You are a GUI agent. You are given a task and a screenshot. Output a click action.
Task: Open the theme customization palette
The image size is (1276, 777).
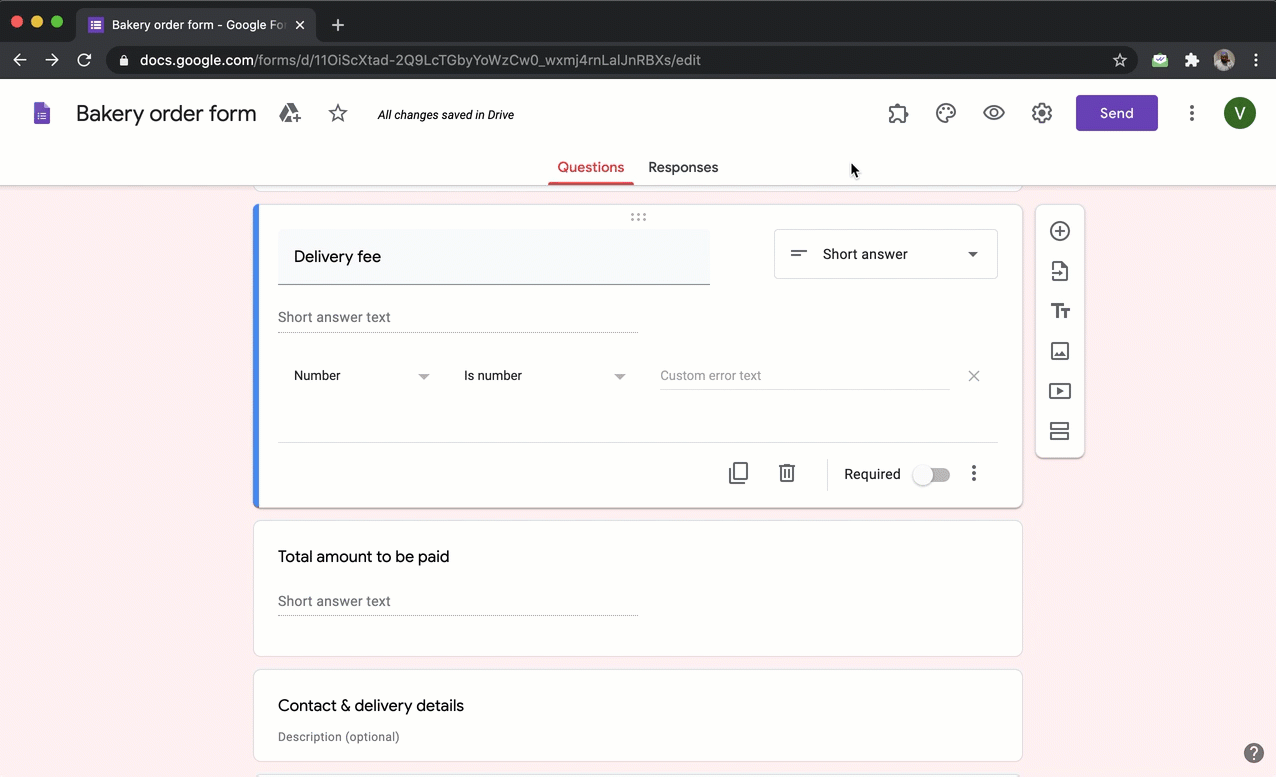pyautogui.click(x=945, y=113)
